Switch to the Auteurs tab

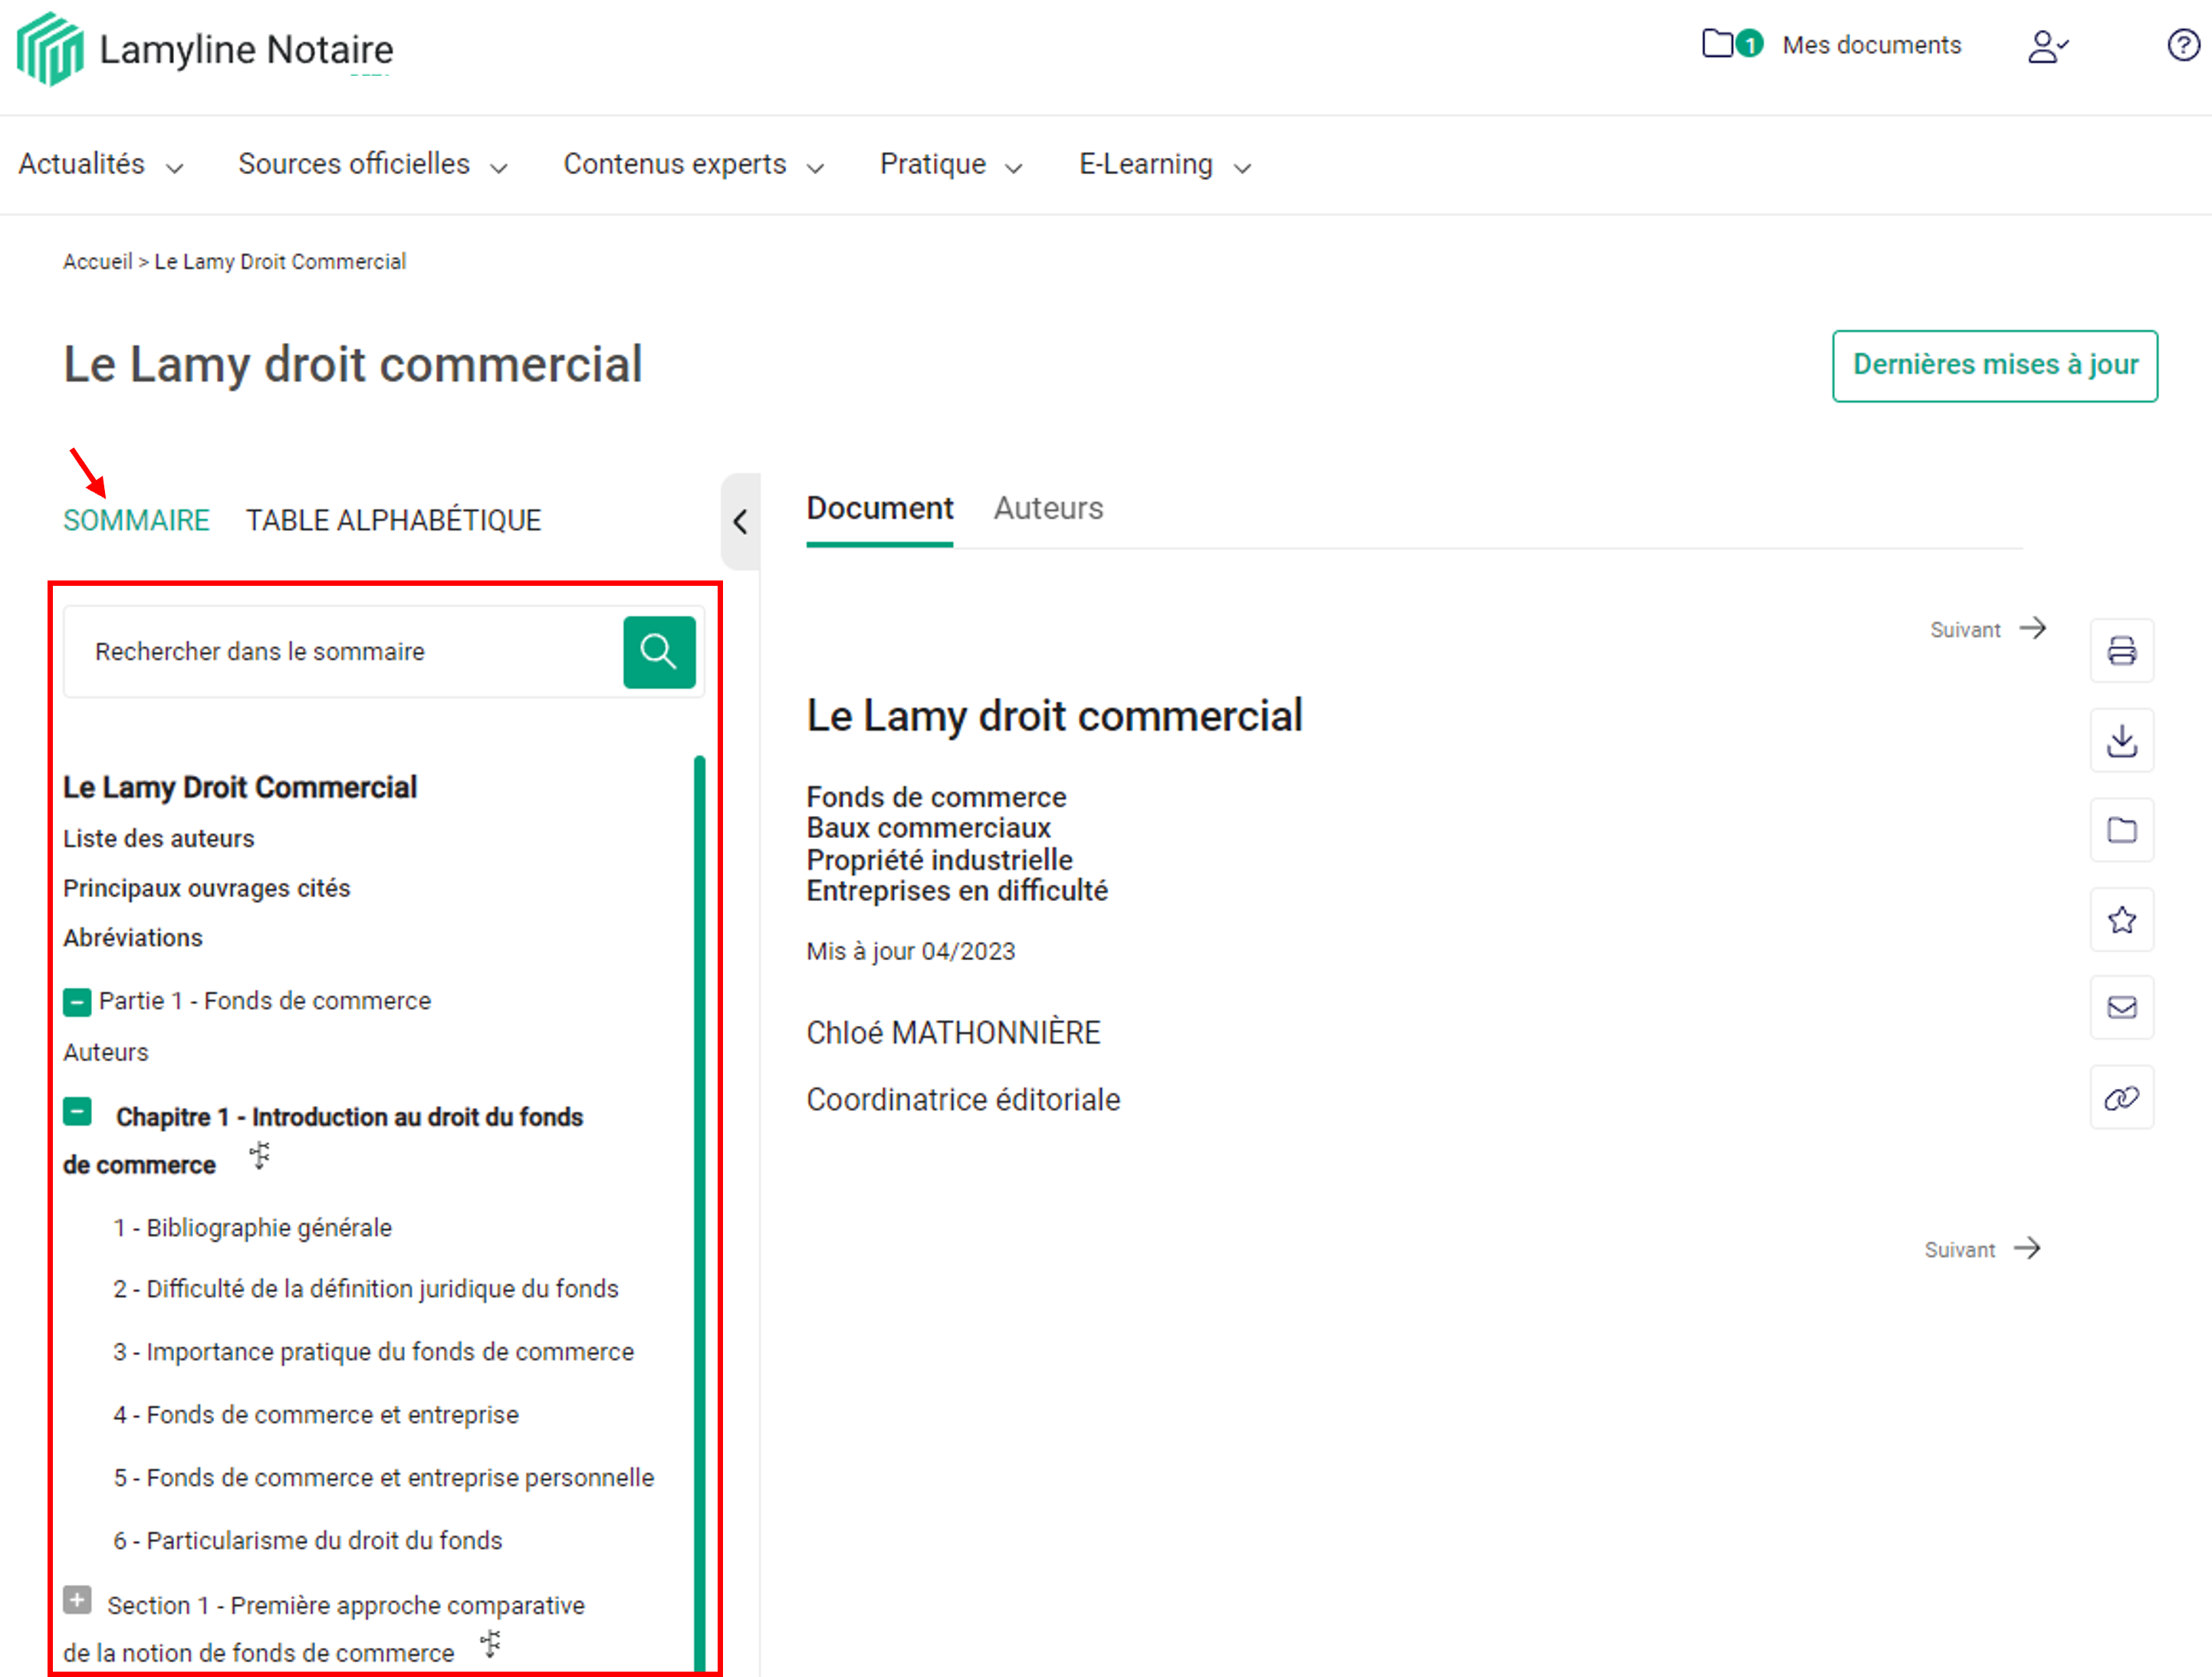tap(1047, 508)
